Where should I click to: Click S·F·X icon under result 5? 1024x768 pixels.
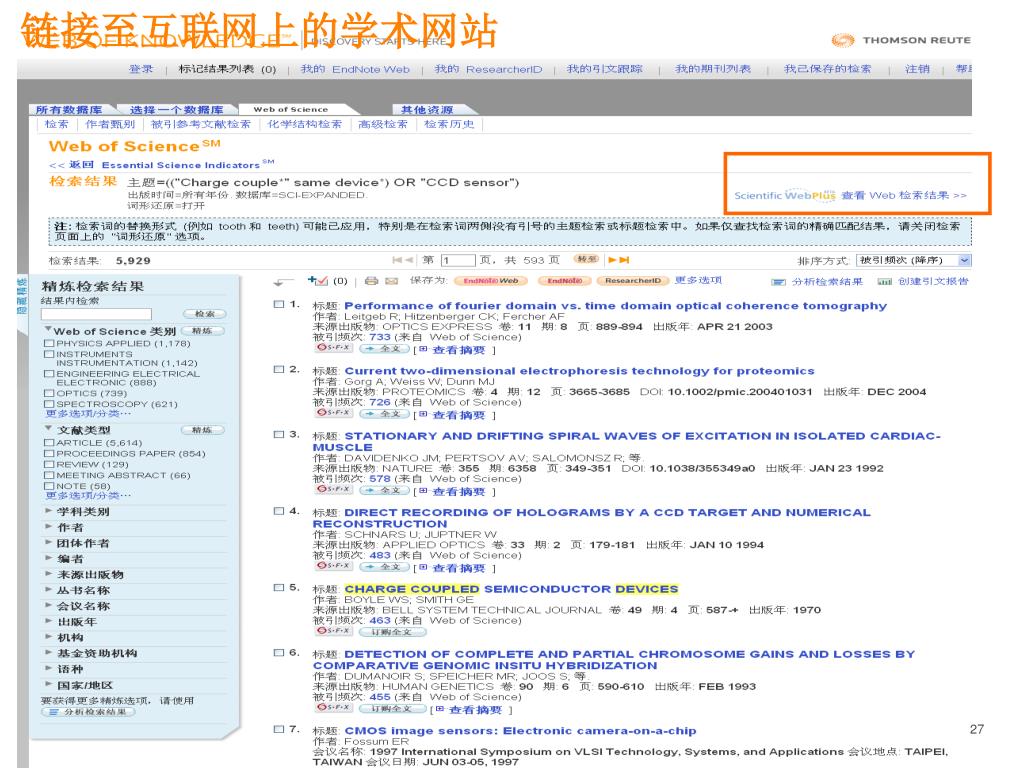coord(334,631)
